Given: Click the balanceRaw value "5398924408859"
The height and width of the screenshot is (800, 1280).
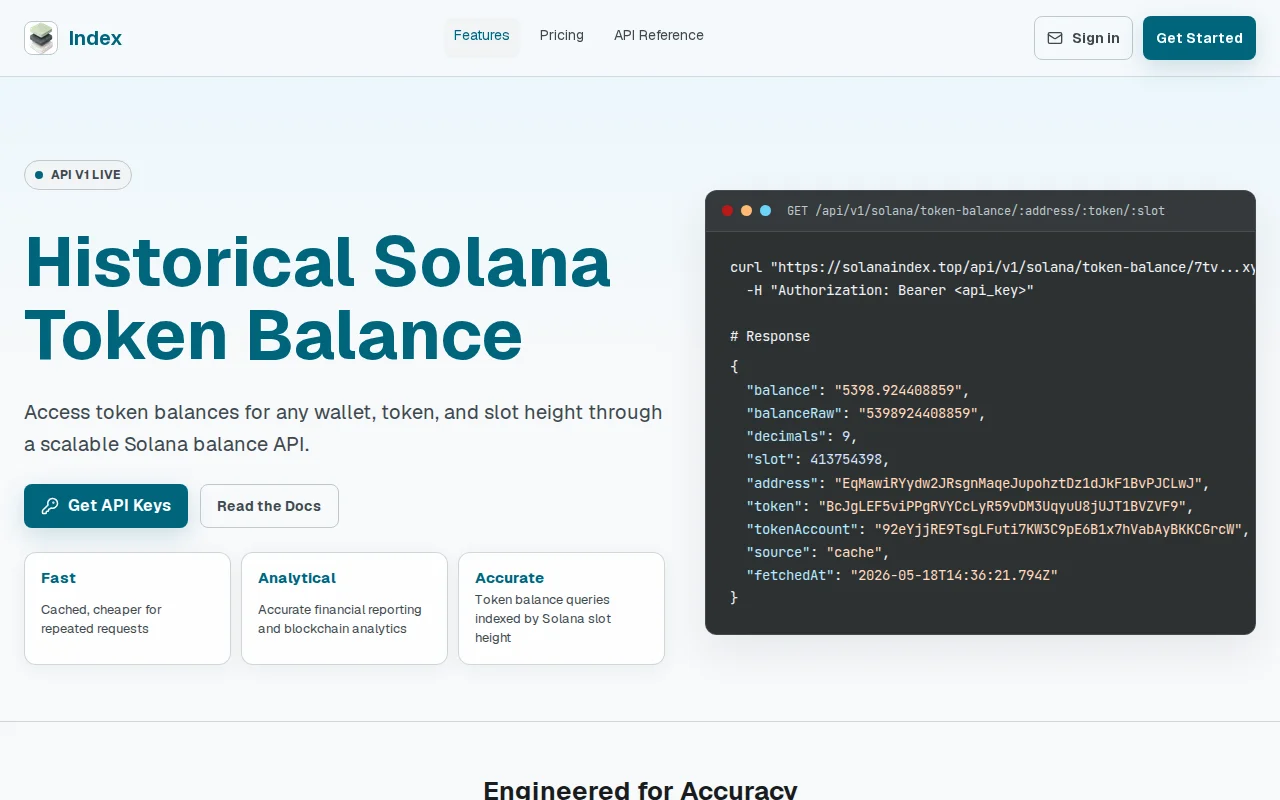Looking at the screenshot, I should 918,413.
